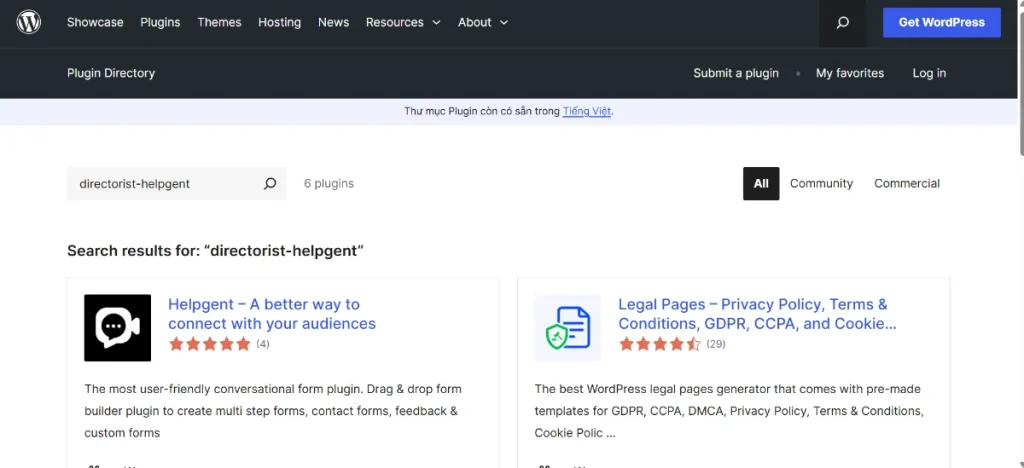Screen dimensions: 1024x468
Task: Submit search with plugin search magnifier
Action: tap(270, 183)
